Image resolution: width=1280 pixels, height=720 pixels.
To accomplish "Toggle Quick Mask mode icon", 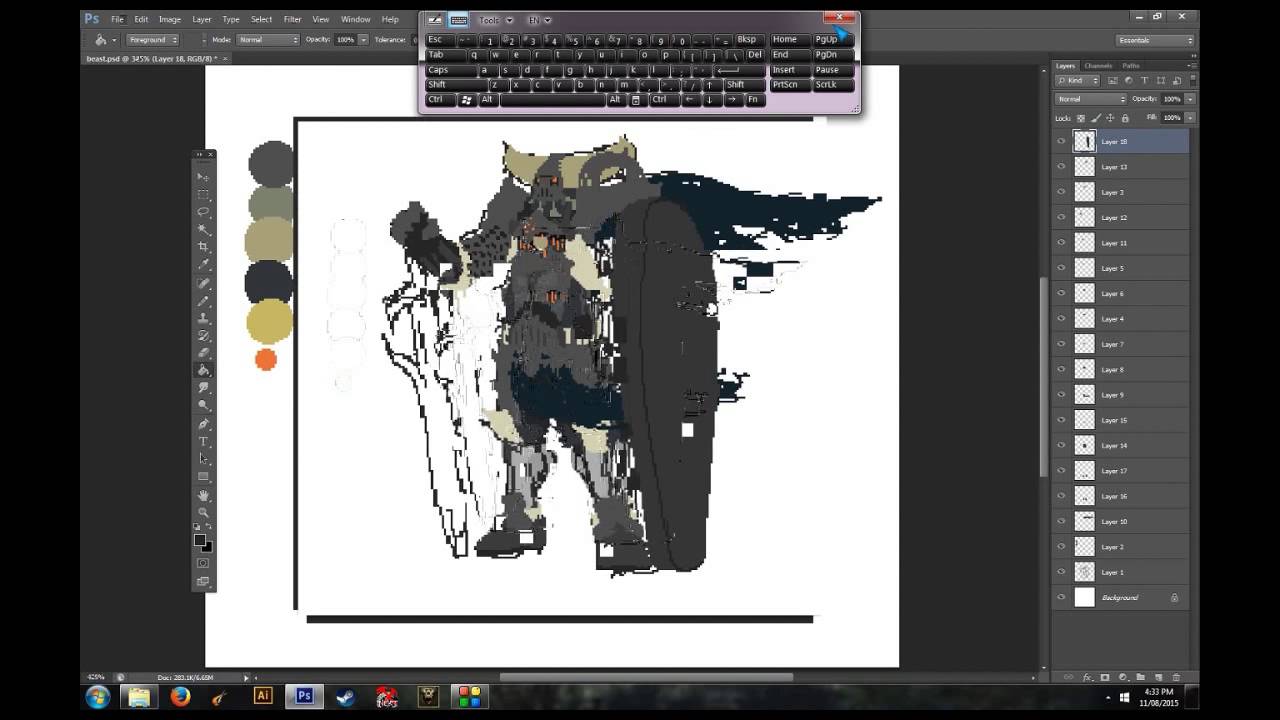I will (203, 563).
